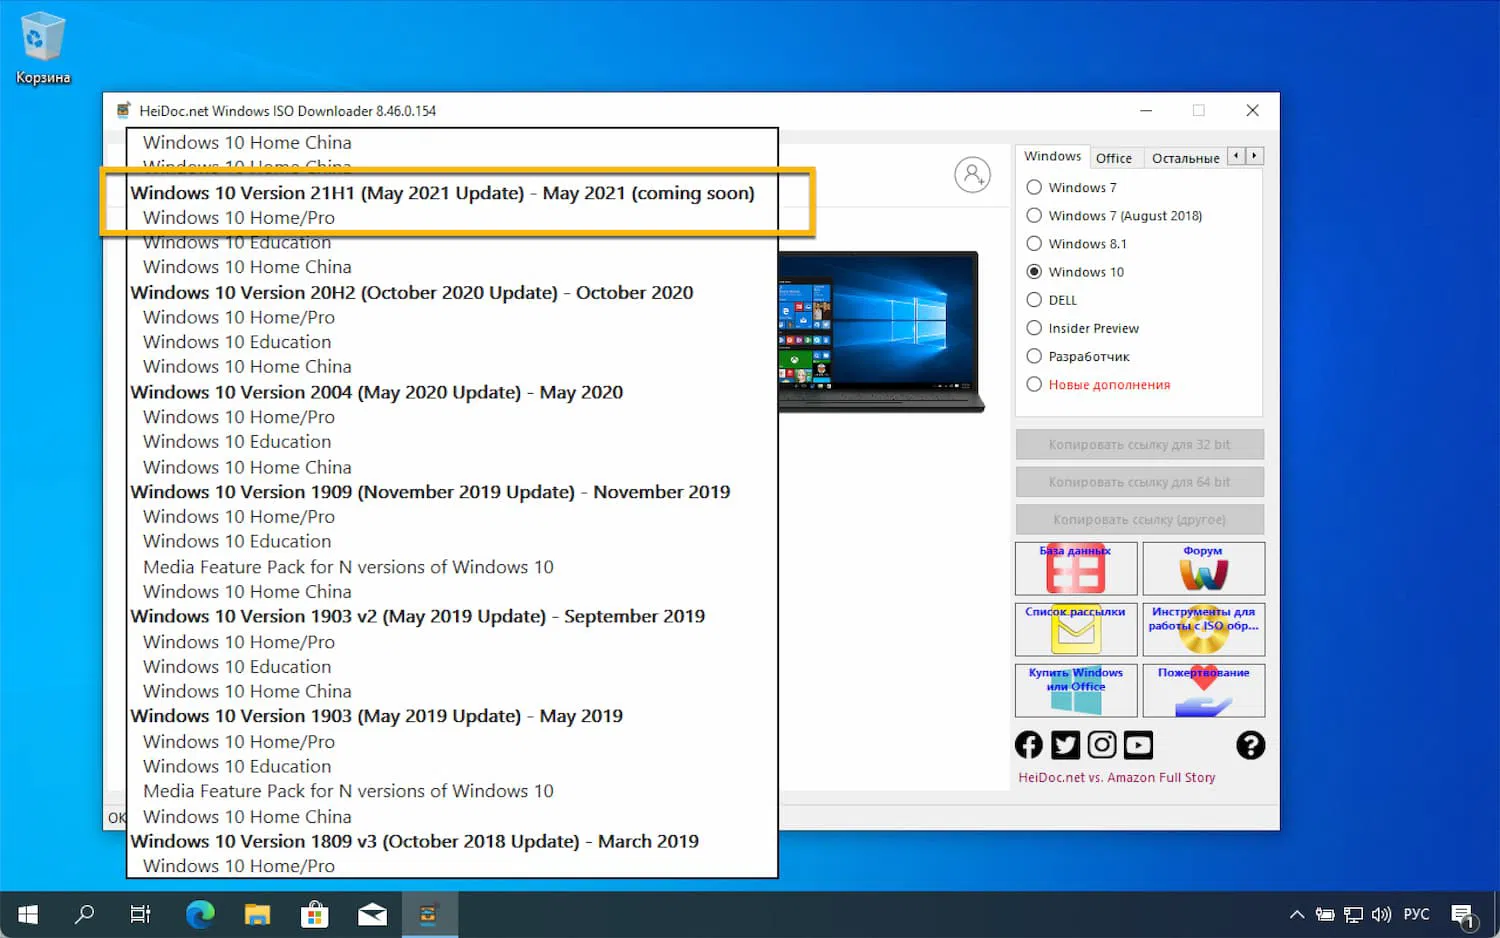
Task: Click the Копировать ссылку для 64 bit button
Action: tap(1139, 481)
